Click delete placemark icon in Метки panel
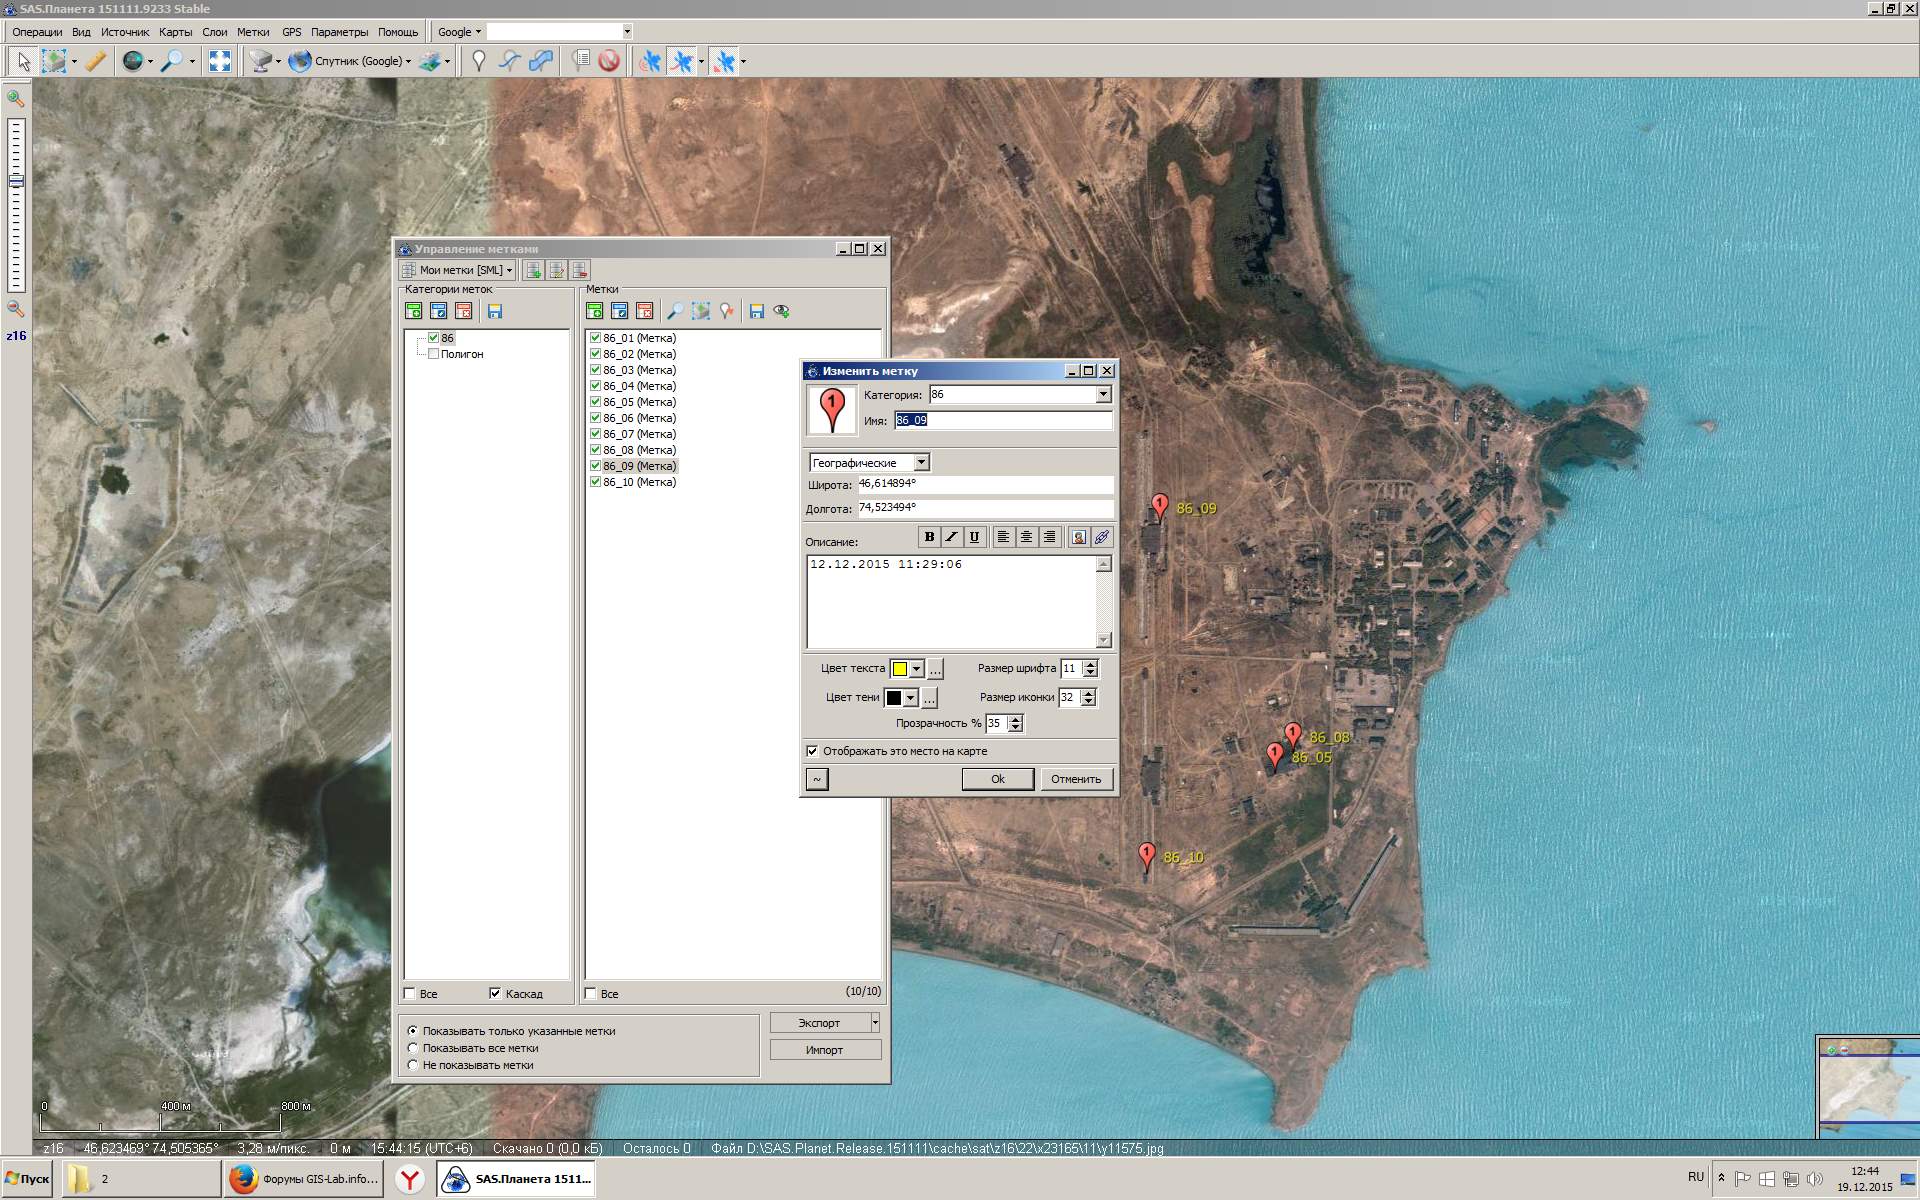This screenshot has height=1200, width=1920. [644, 311]
